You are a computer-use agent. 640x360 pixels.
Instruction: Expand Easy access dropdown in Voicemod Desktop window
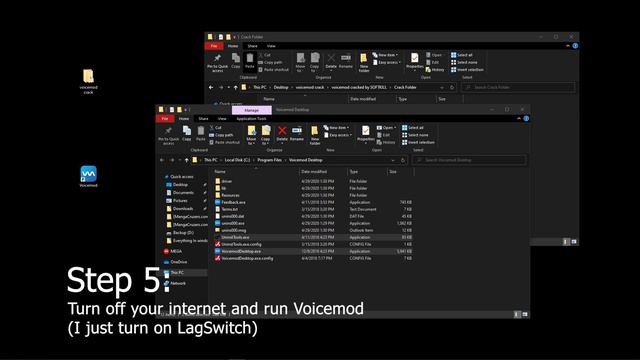coord(338,135)
